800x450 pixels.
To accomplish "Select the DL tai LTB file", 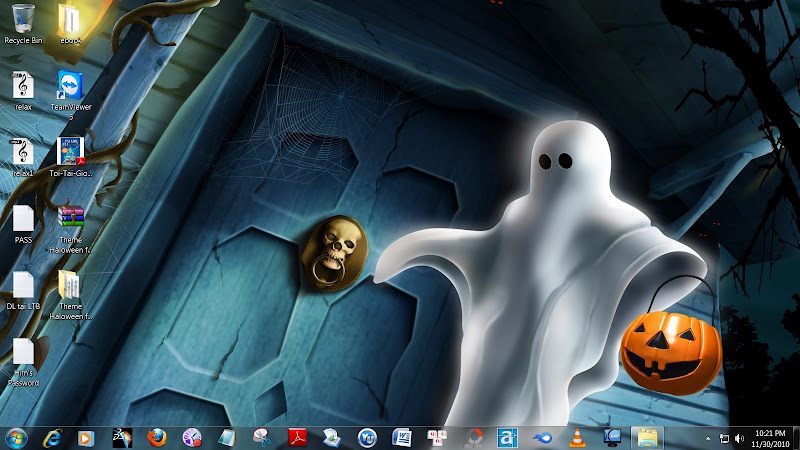I will tap(23, 291).
